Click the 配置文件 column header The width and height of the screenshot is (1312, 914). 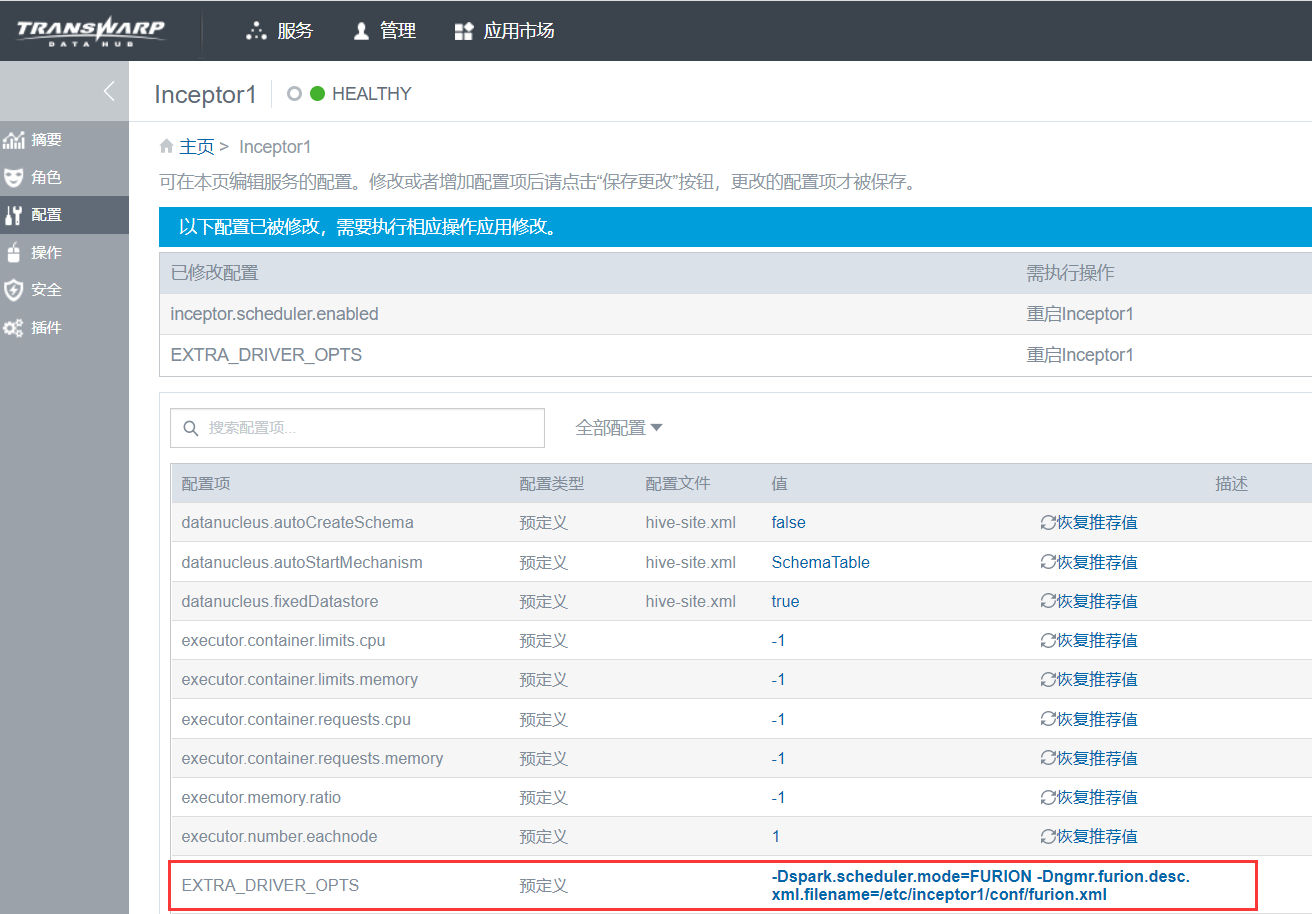[678, 484]
